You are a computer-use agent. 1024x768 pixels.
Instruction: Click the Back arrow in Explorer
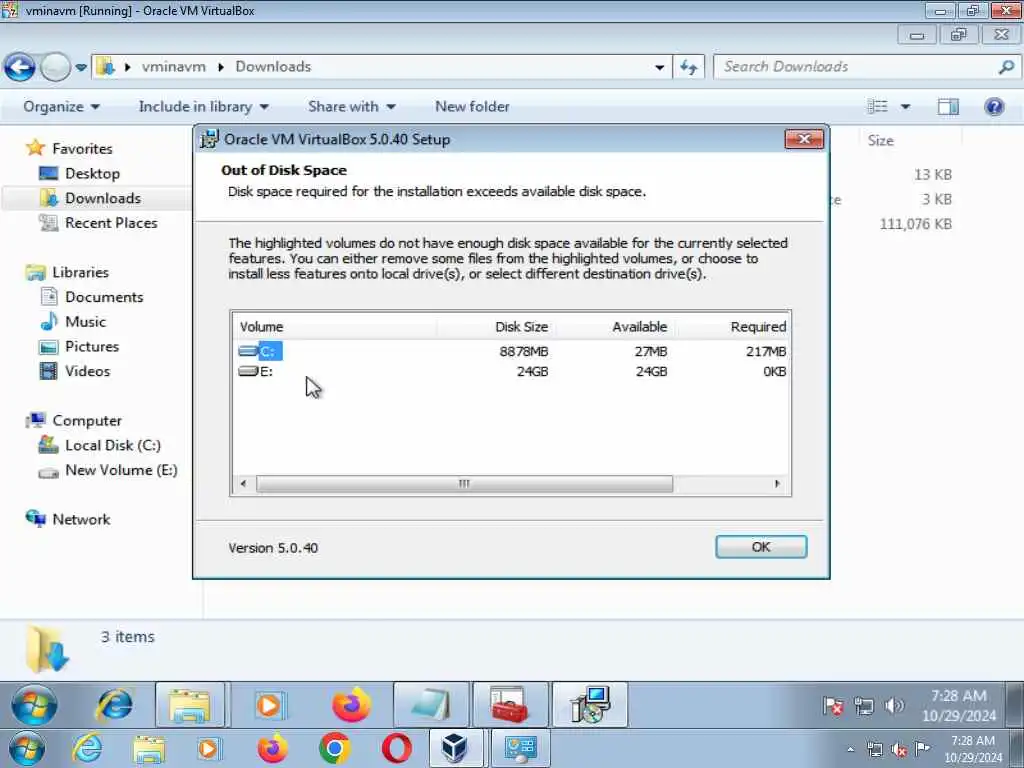pyautogui.click(x=20, y=67)
